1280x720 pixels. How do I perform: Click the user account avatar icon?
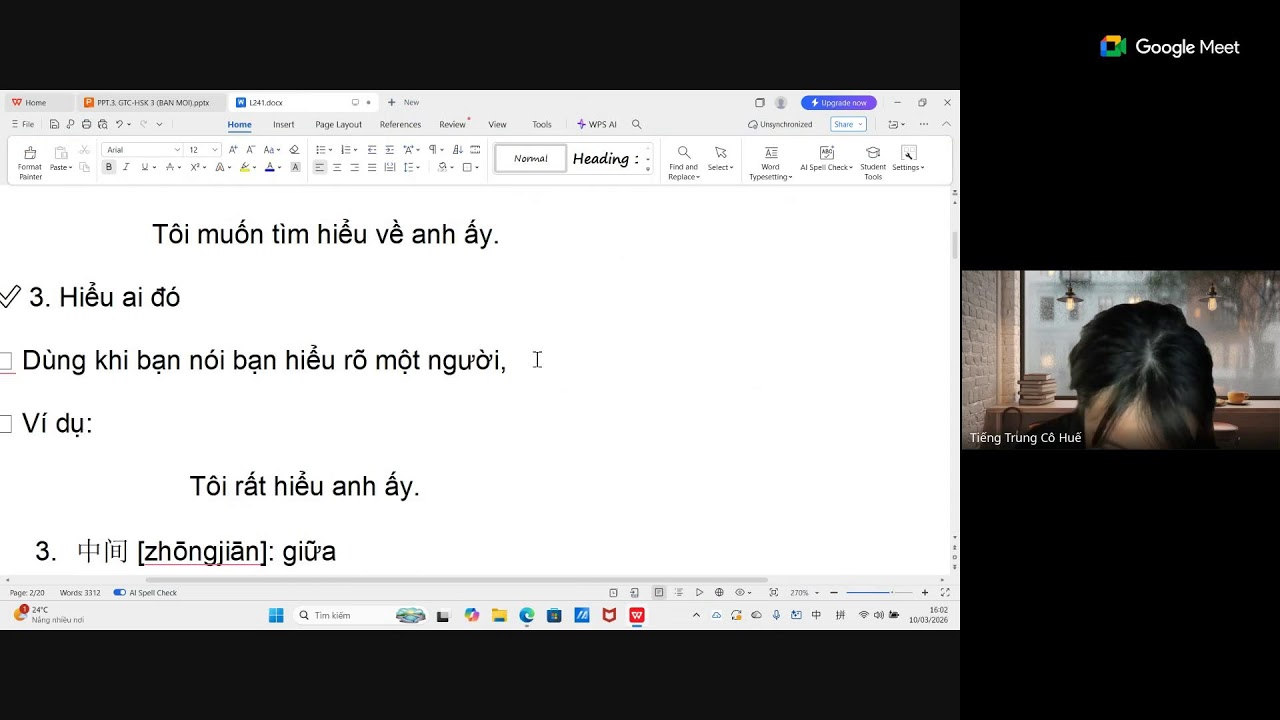click(x=781, y=103)
